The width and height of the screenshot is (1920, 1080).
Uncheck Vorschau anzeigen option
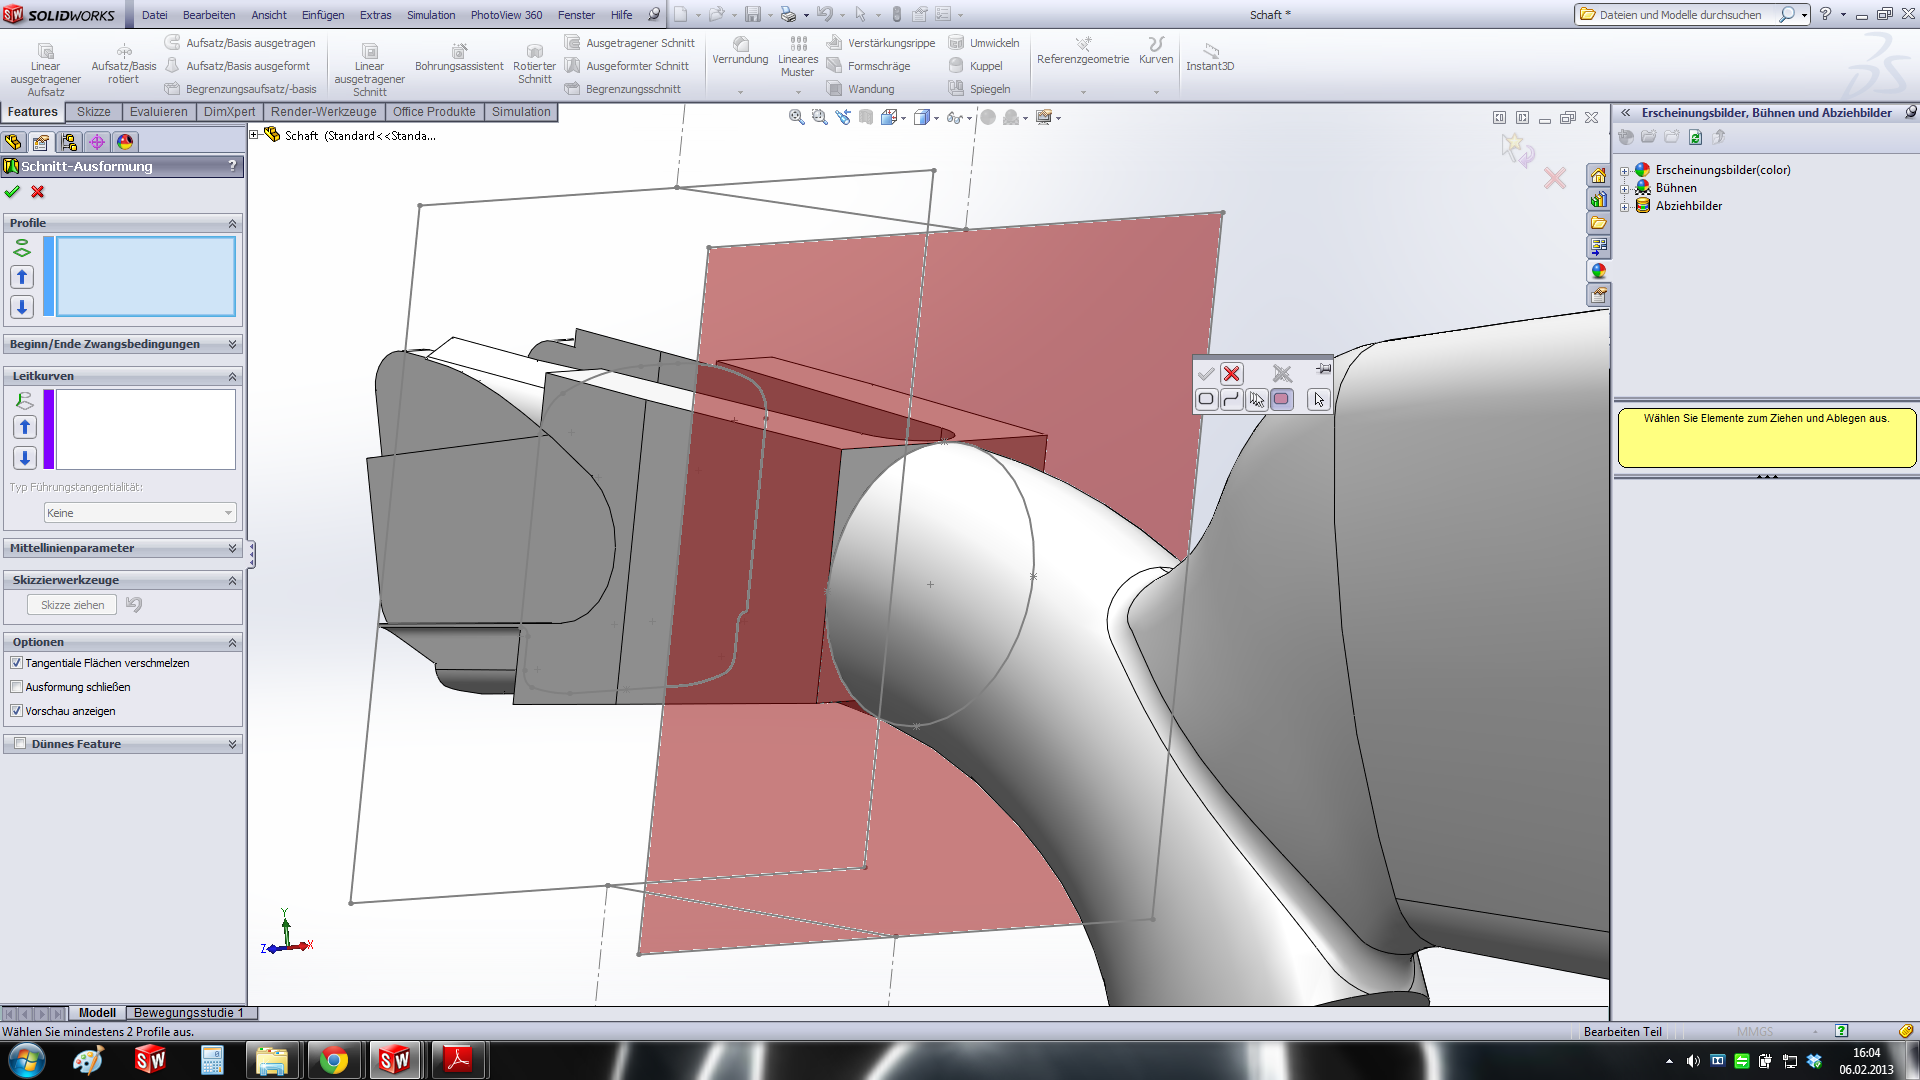[x=17, y=711]
